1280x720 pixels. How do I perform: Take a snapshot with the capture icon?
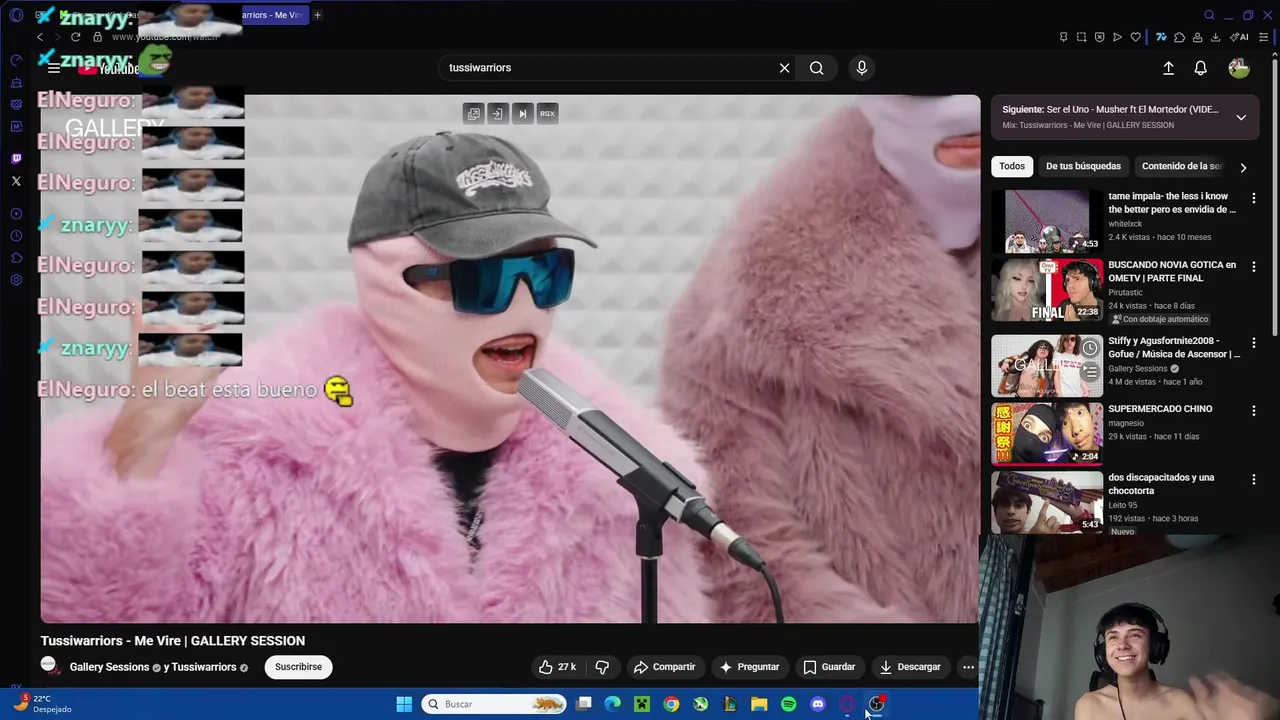click(1081, 37)
